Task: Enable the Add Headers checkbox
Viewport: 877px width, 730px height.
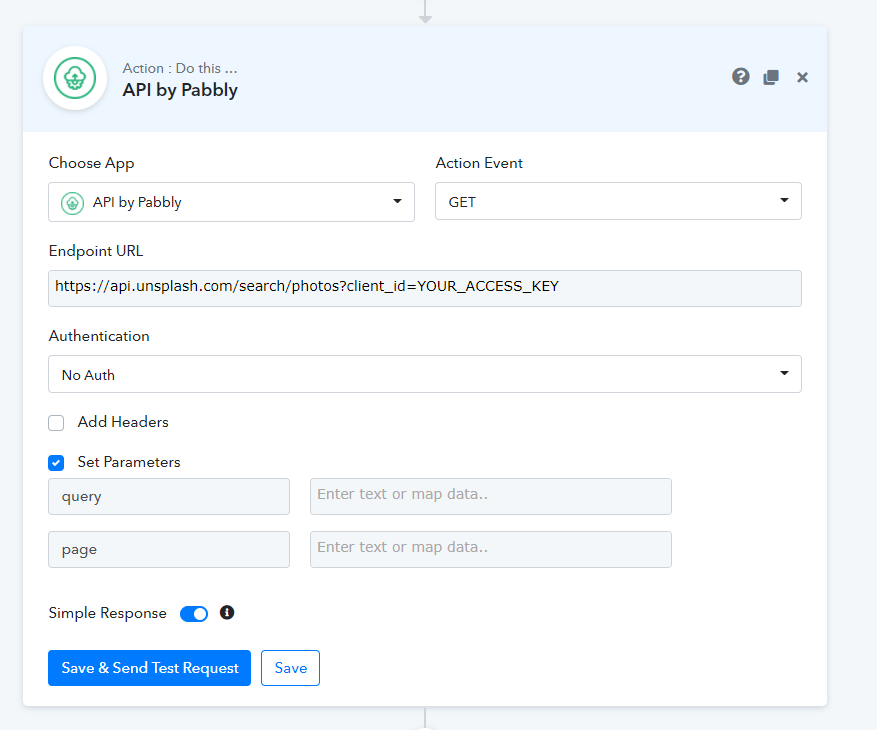Action: (56, 423)
